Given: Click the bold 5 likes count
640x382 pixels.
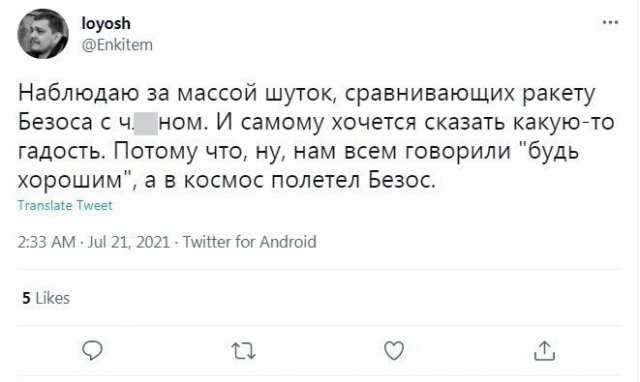Looking at the screenshot, I should pos(27,298).
